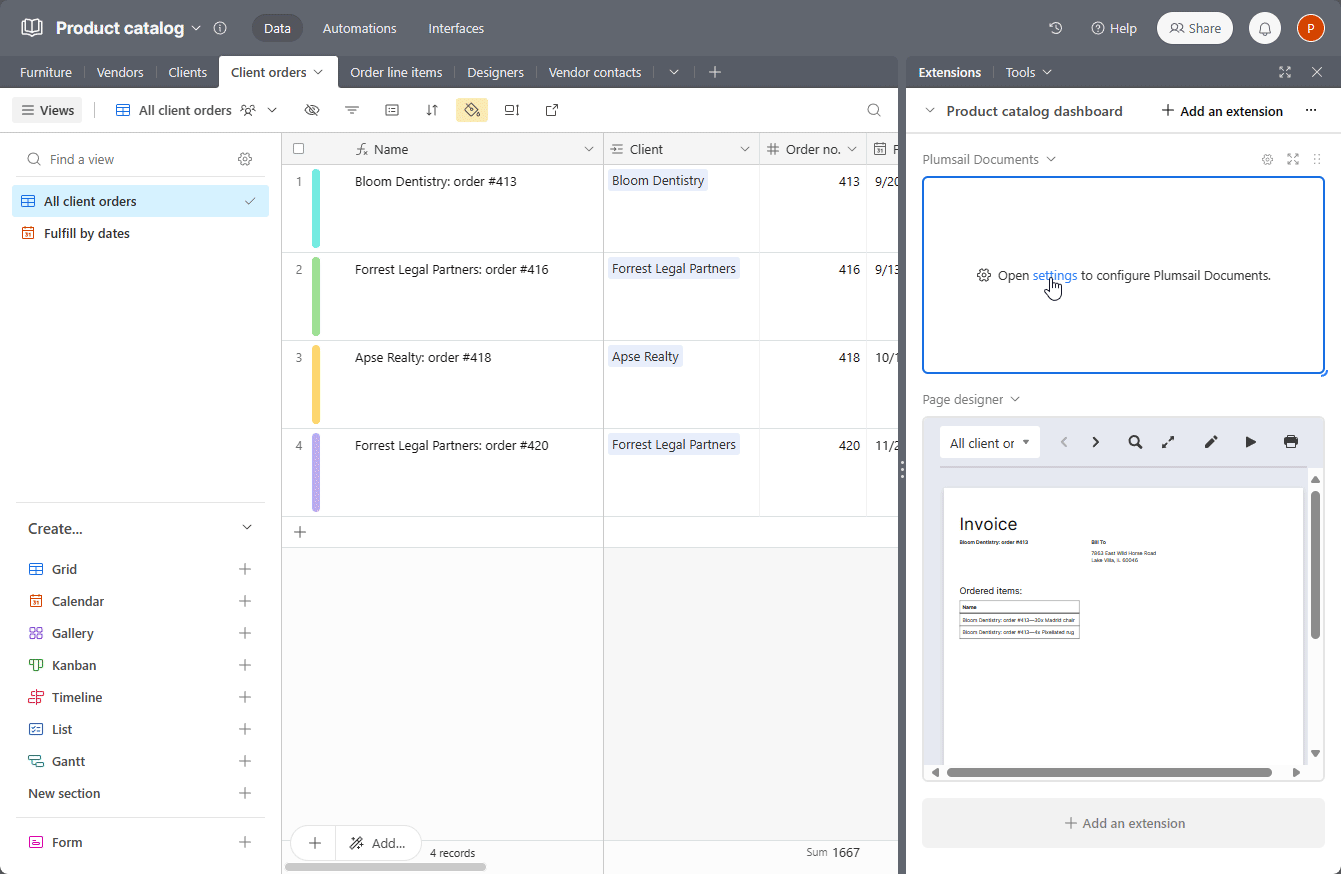Go to next record in Page designer
Screen dimensions: 1341x874
pyautogui.click(x=1096, y=442)
